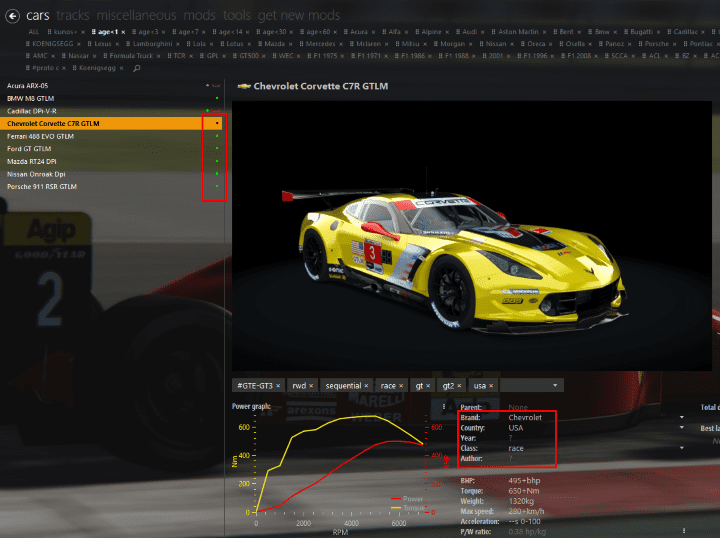The width and height of the screenshot is (720, 538).
Task: Toggle the Acura ARX-05 status indicator
Action: tap(207, 86)
